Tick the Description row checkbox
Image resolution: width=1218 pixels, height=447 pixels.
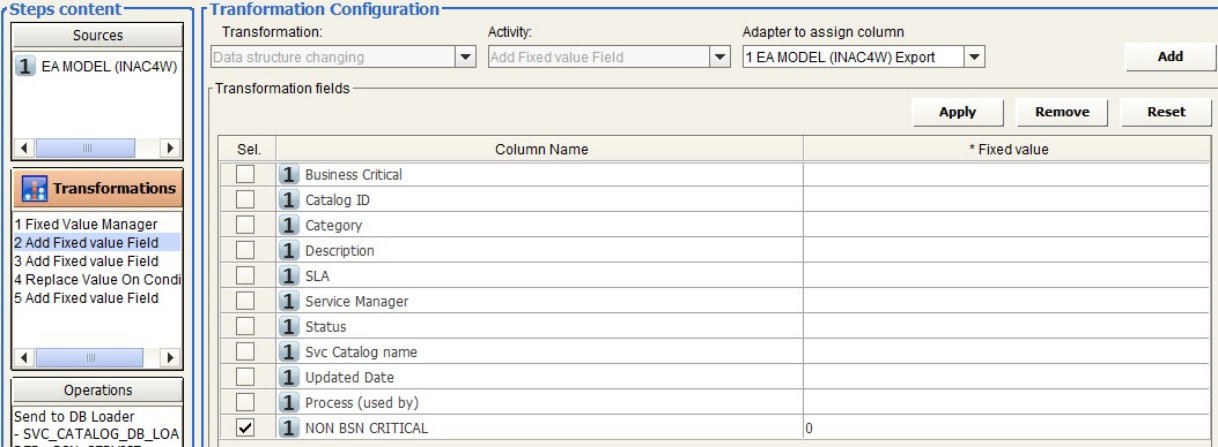click(x=243, y=250)
